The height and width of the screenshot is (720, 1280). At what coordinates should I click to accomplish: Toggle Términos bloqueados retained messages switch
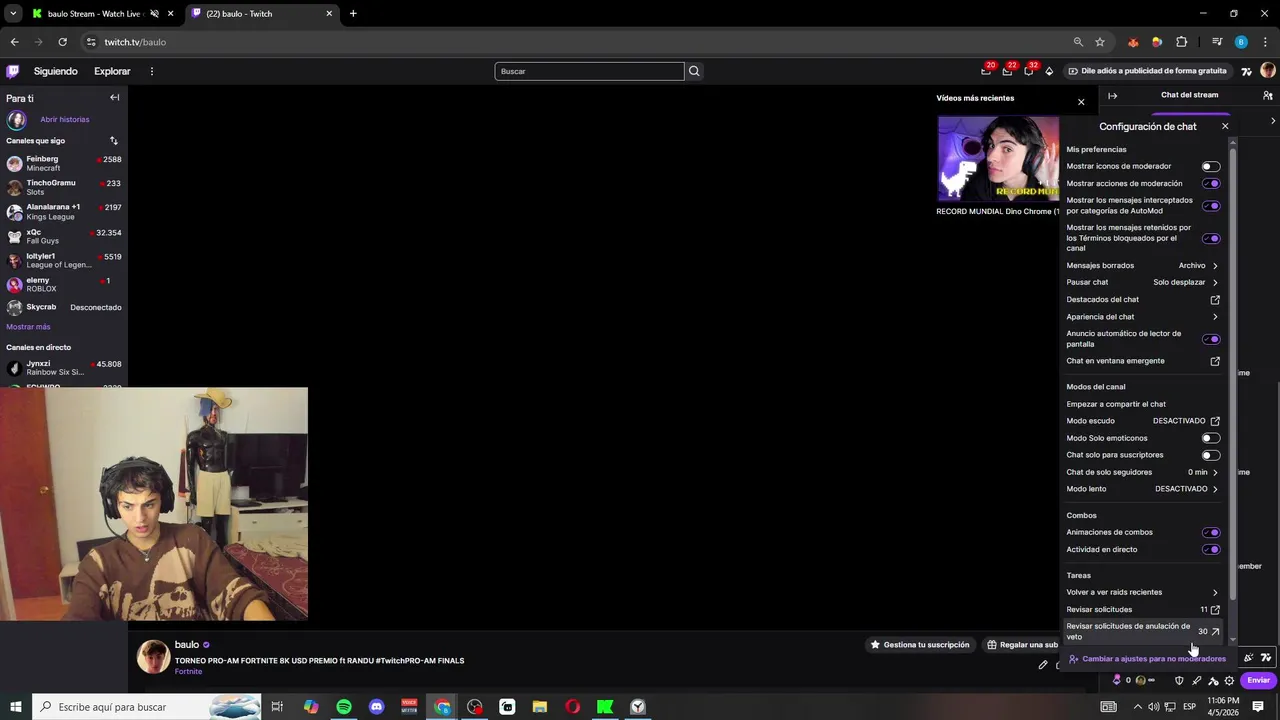[1211, 239]
